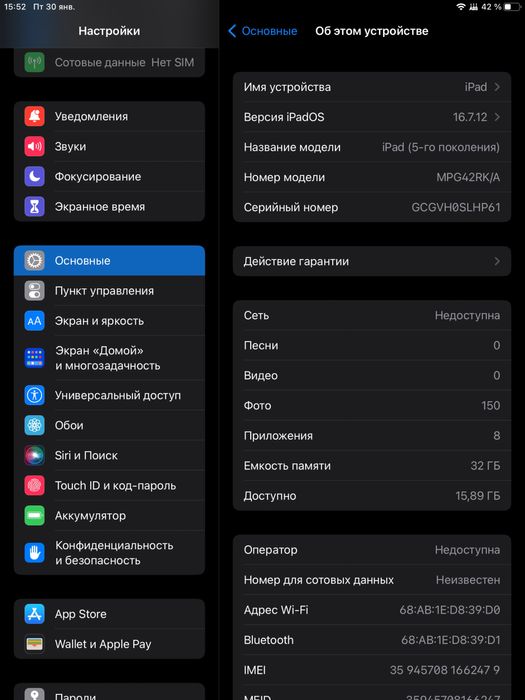Tap the Notifications bell icon

34,117
